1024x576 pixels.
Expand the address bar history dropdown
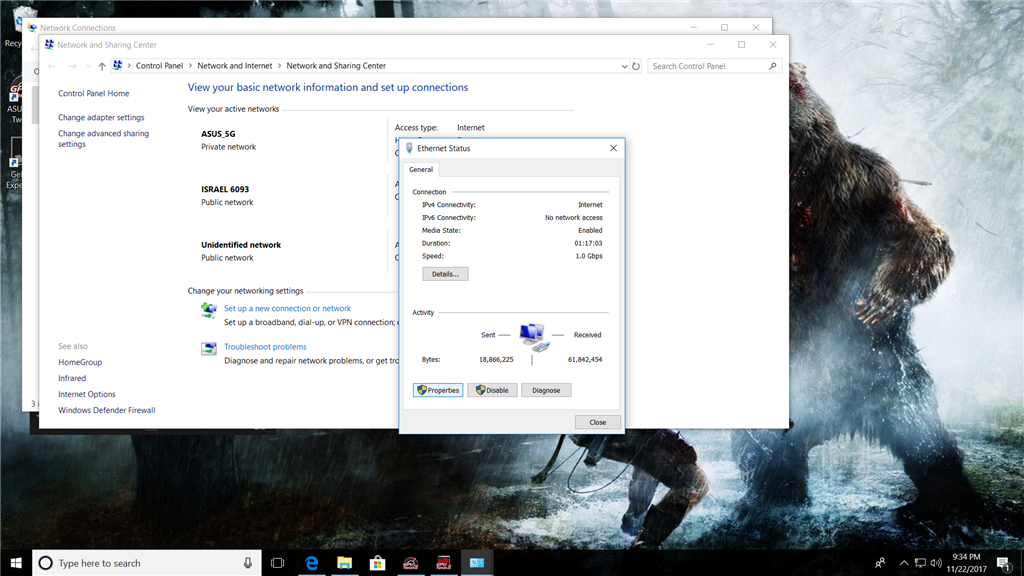[624, 66]
